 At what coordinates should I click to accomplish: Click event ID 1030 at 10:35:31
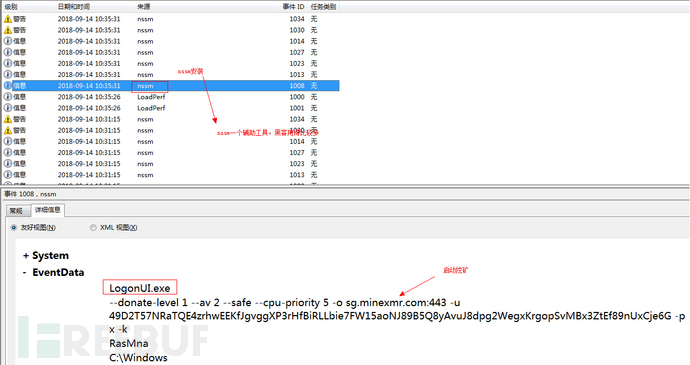coord(297,30)
